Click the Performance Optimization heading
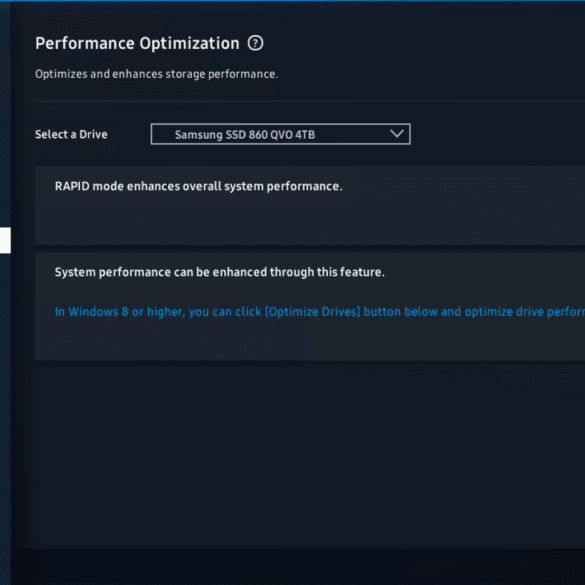Viewport: 585px width, 585px height. click(137, 44)
